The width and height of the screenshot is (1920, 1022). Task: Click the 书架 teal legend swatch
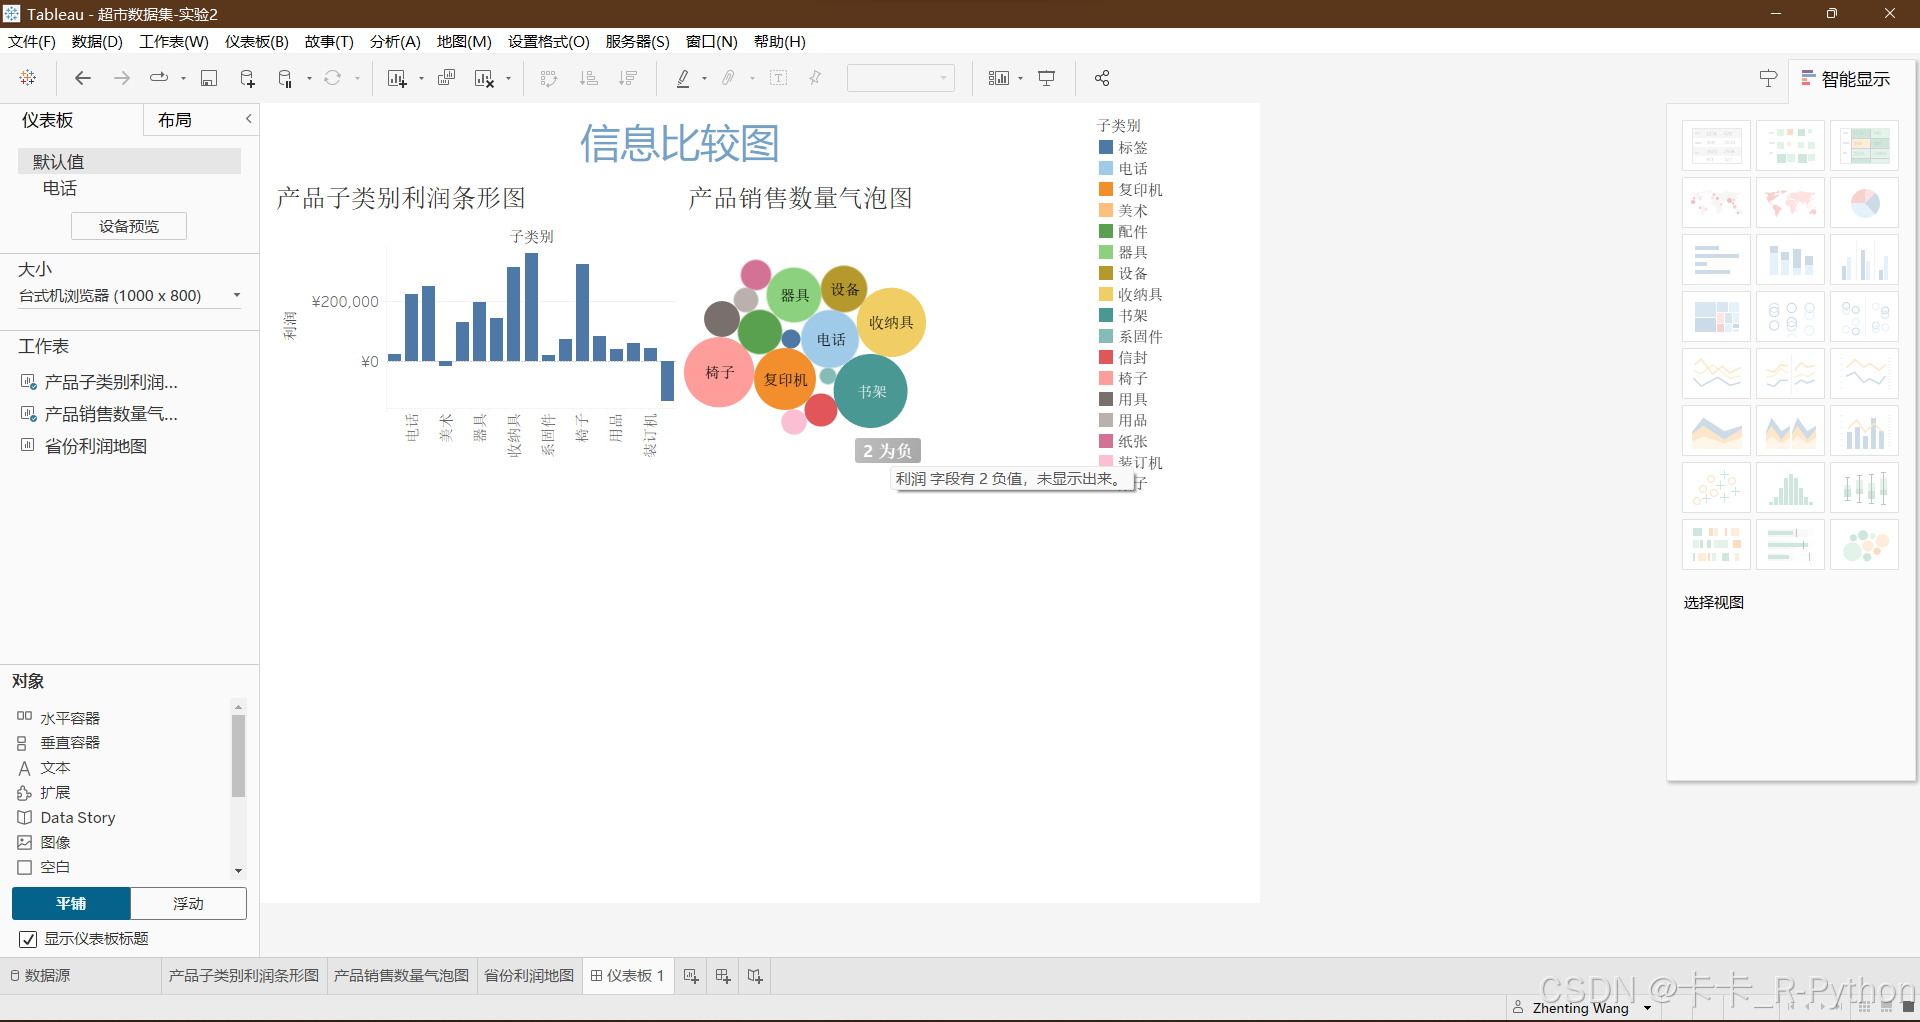pyautogui.click(x=1106, y=315)
